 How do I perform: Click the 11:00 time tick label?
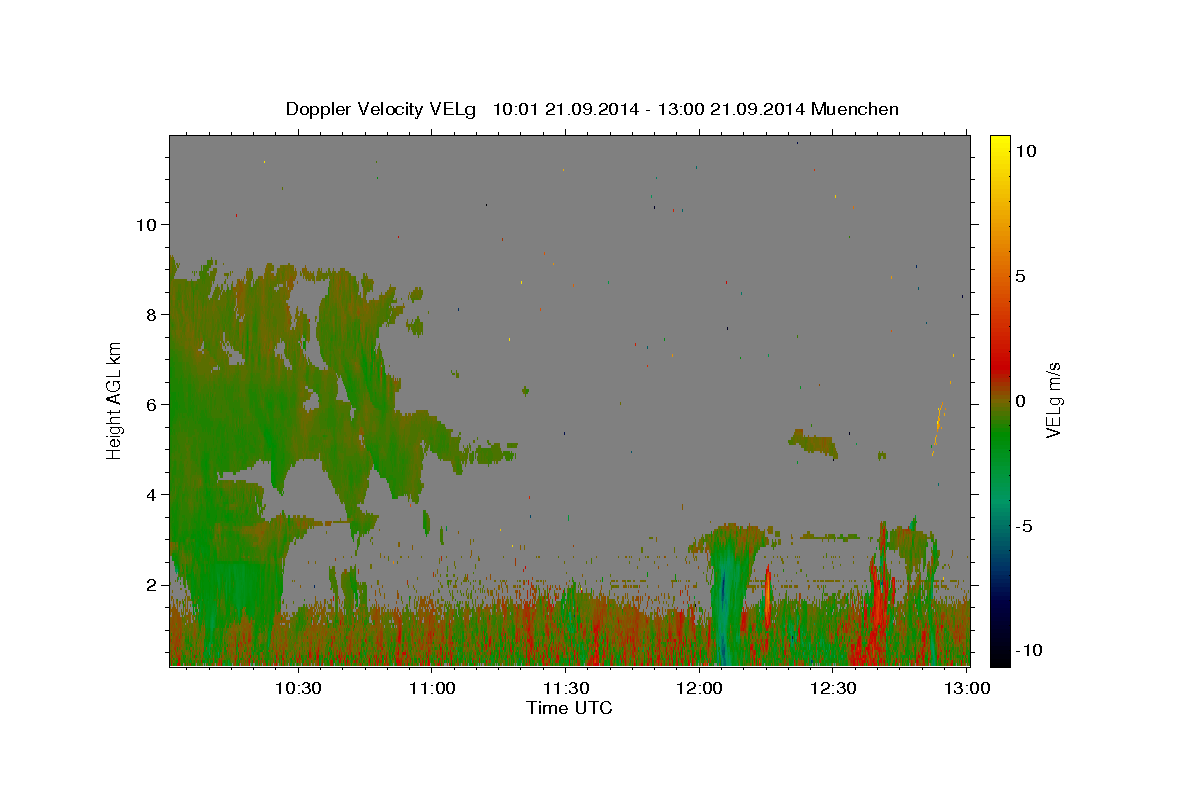click(x=432, y=688)
